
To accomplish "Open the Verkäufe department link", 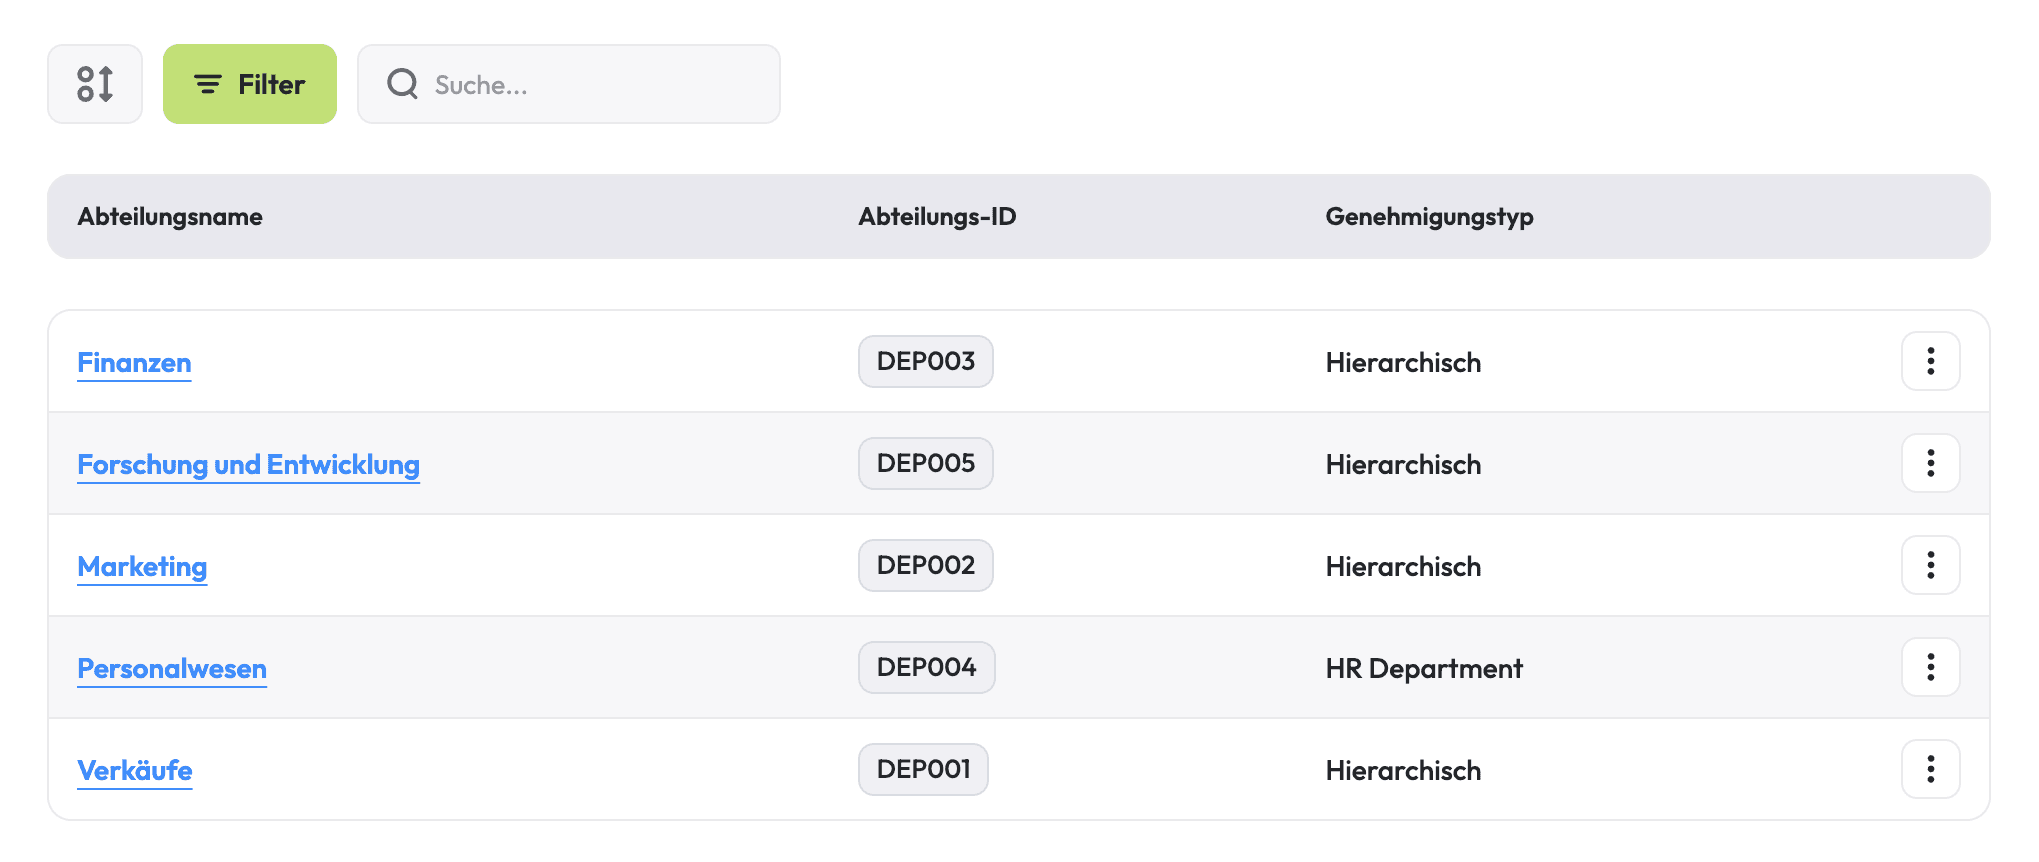I will (135, 770).
